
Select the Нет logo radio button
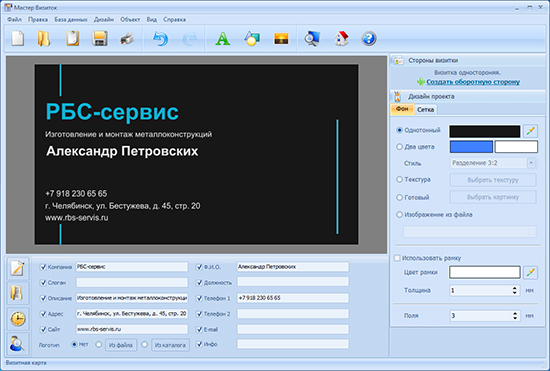(74, 344)
